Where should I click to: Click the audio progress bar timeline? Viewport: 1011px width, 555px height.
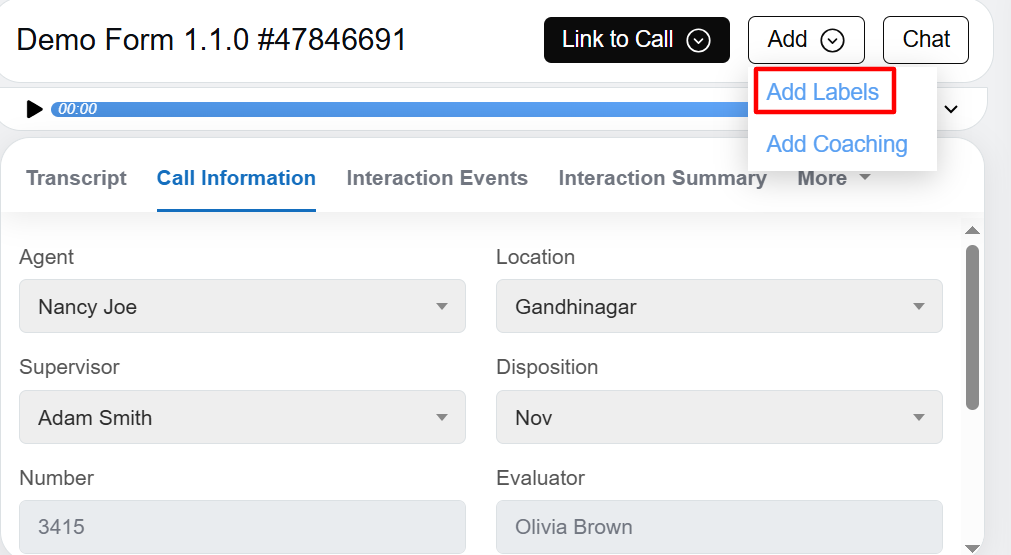tap(400, 109)
